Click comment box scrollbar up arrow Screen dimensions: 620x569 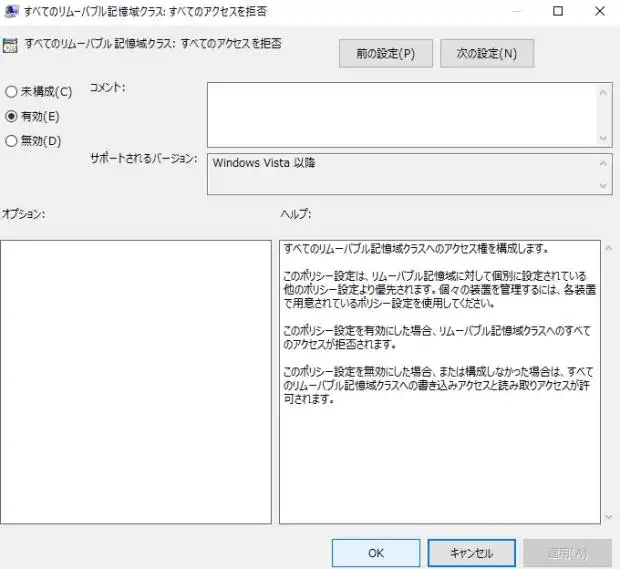click(x=603, y=93)
